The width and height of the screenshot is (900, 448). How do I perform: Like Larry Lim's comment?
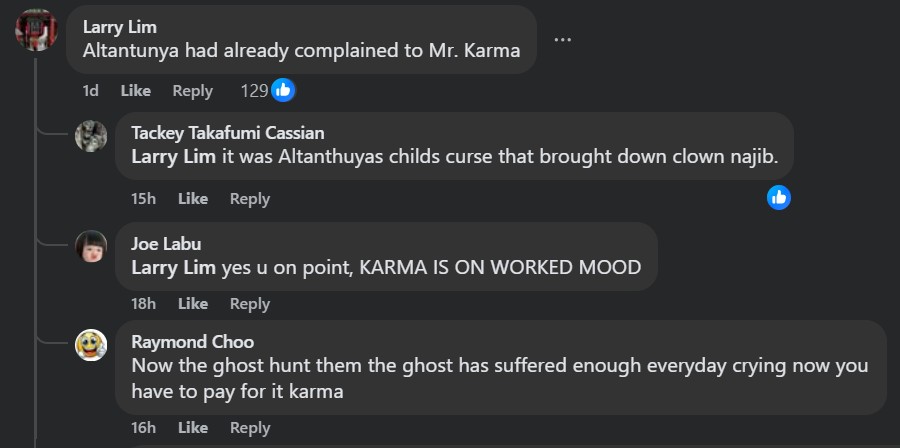point(135,91)
